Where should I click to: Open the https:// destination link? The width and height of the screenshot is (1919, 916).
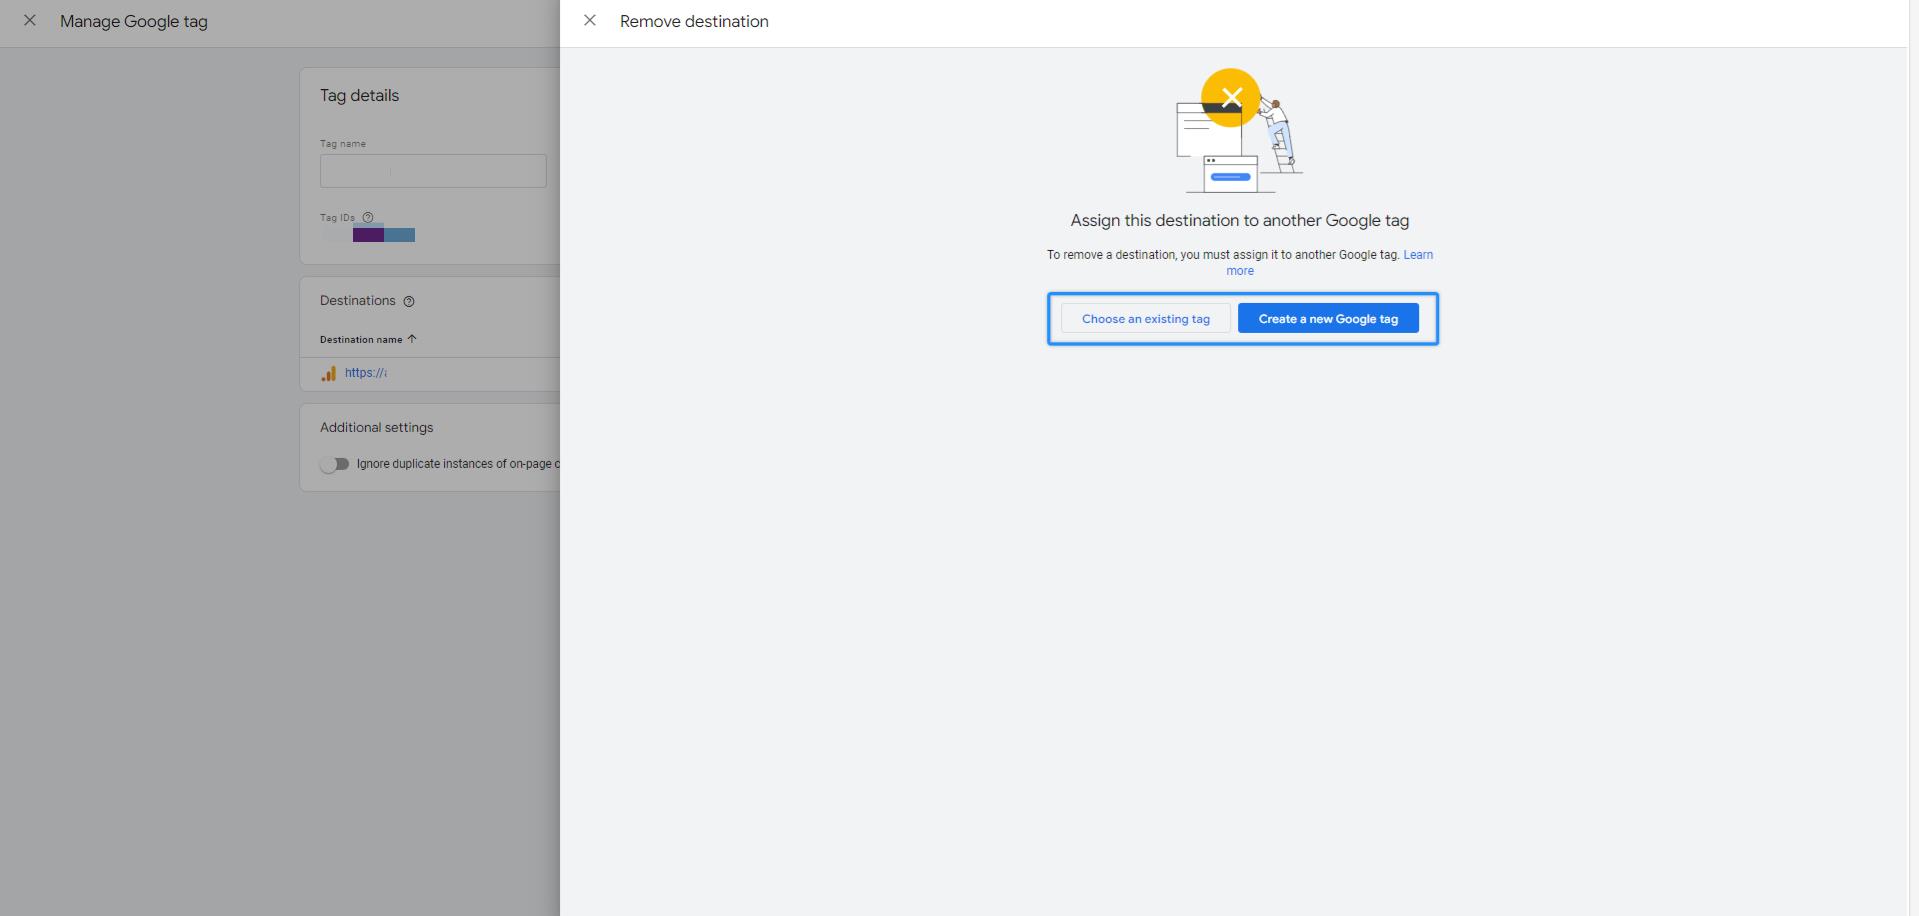coord(366,373)
